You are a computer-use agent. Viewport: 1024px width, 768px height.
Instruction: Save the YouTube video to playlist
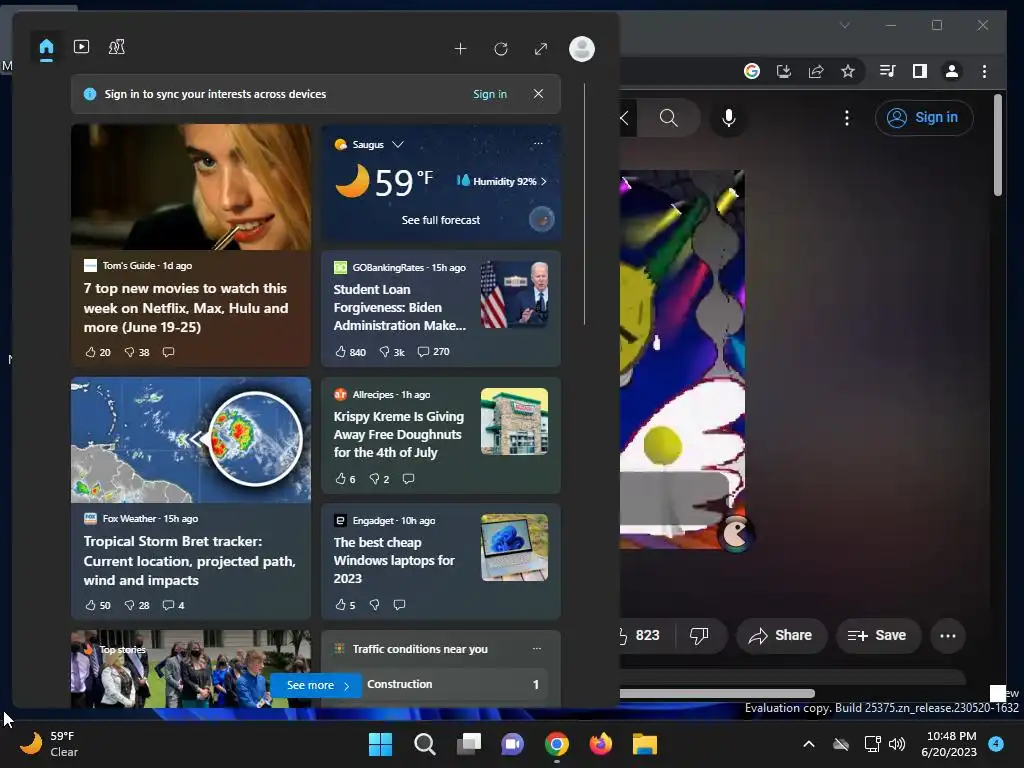click(x=878, y=635)
